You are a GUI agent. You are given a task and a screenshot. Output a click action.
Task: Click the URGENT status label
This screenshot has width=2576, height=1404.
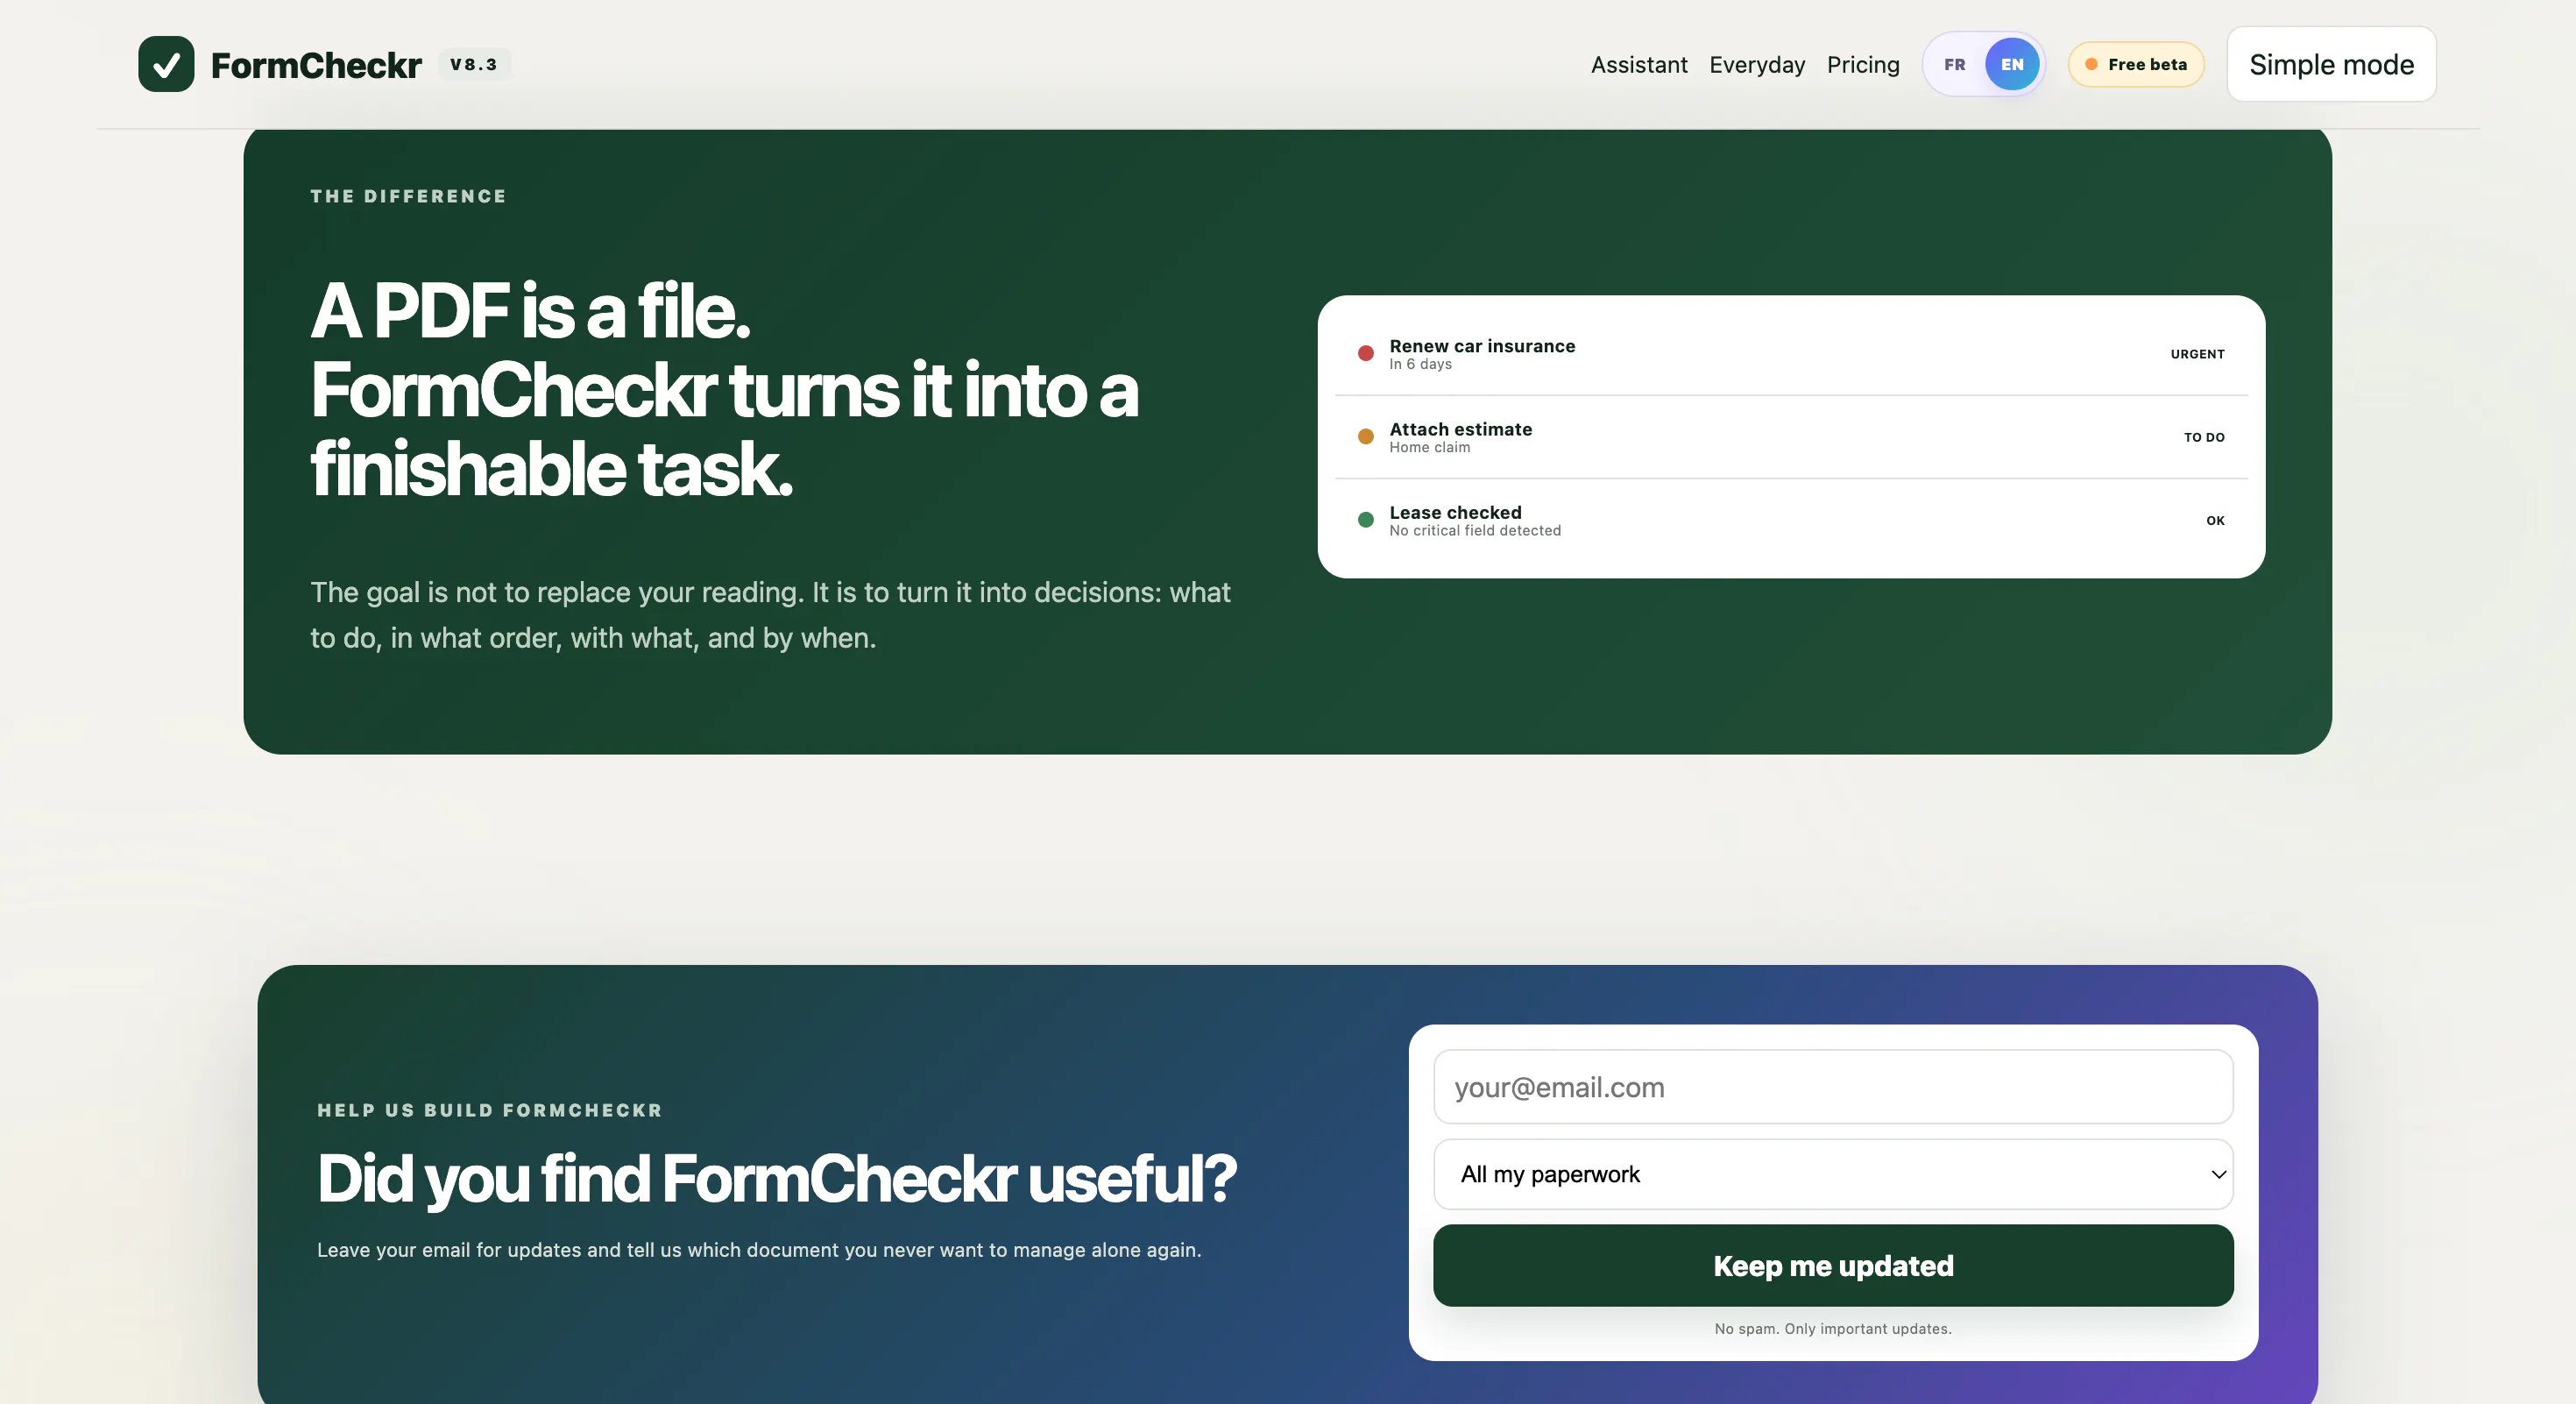[x=2197, y=354]
